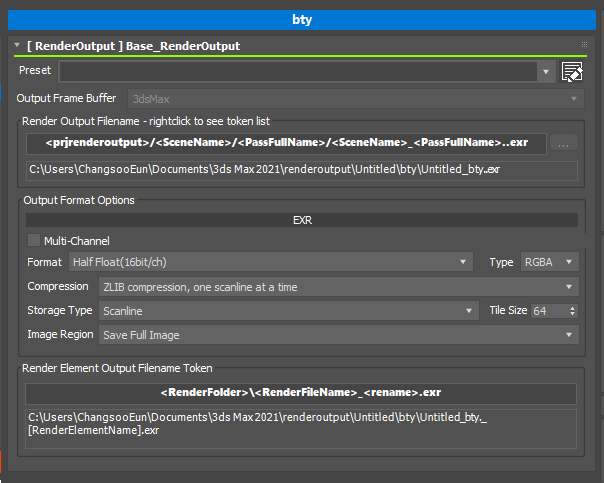Open the Half Float format dropdown
The height and width of the screenshot is (483, 604).
tap(270, 262)
